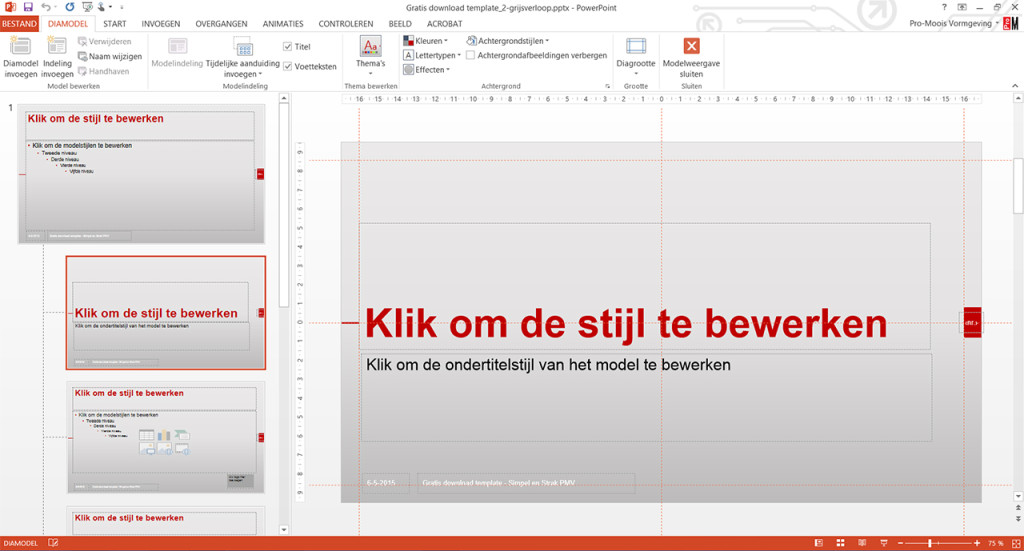
Task: Click the Save icon in quick access toolbar
Action: coord(27,7)
